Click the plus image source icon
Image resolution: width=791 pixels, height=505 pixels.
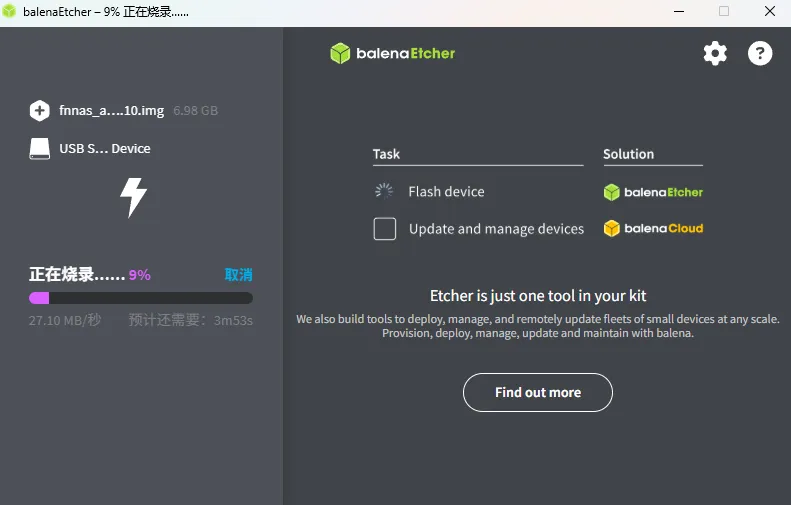click(x=39, y=110)
